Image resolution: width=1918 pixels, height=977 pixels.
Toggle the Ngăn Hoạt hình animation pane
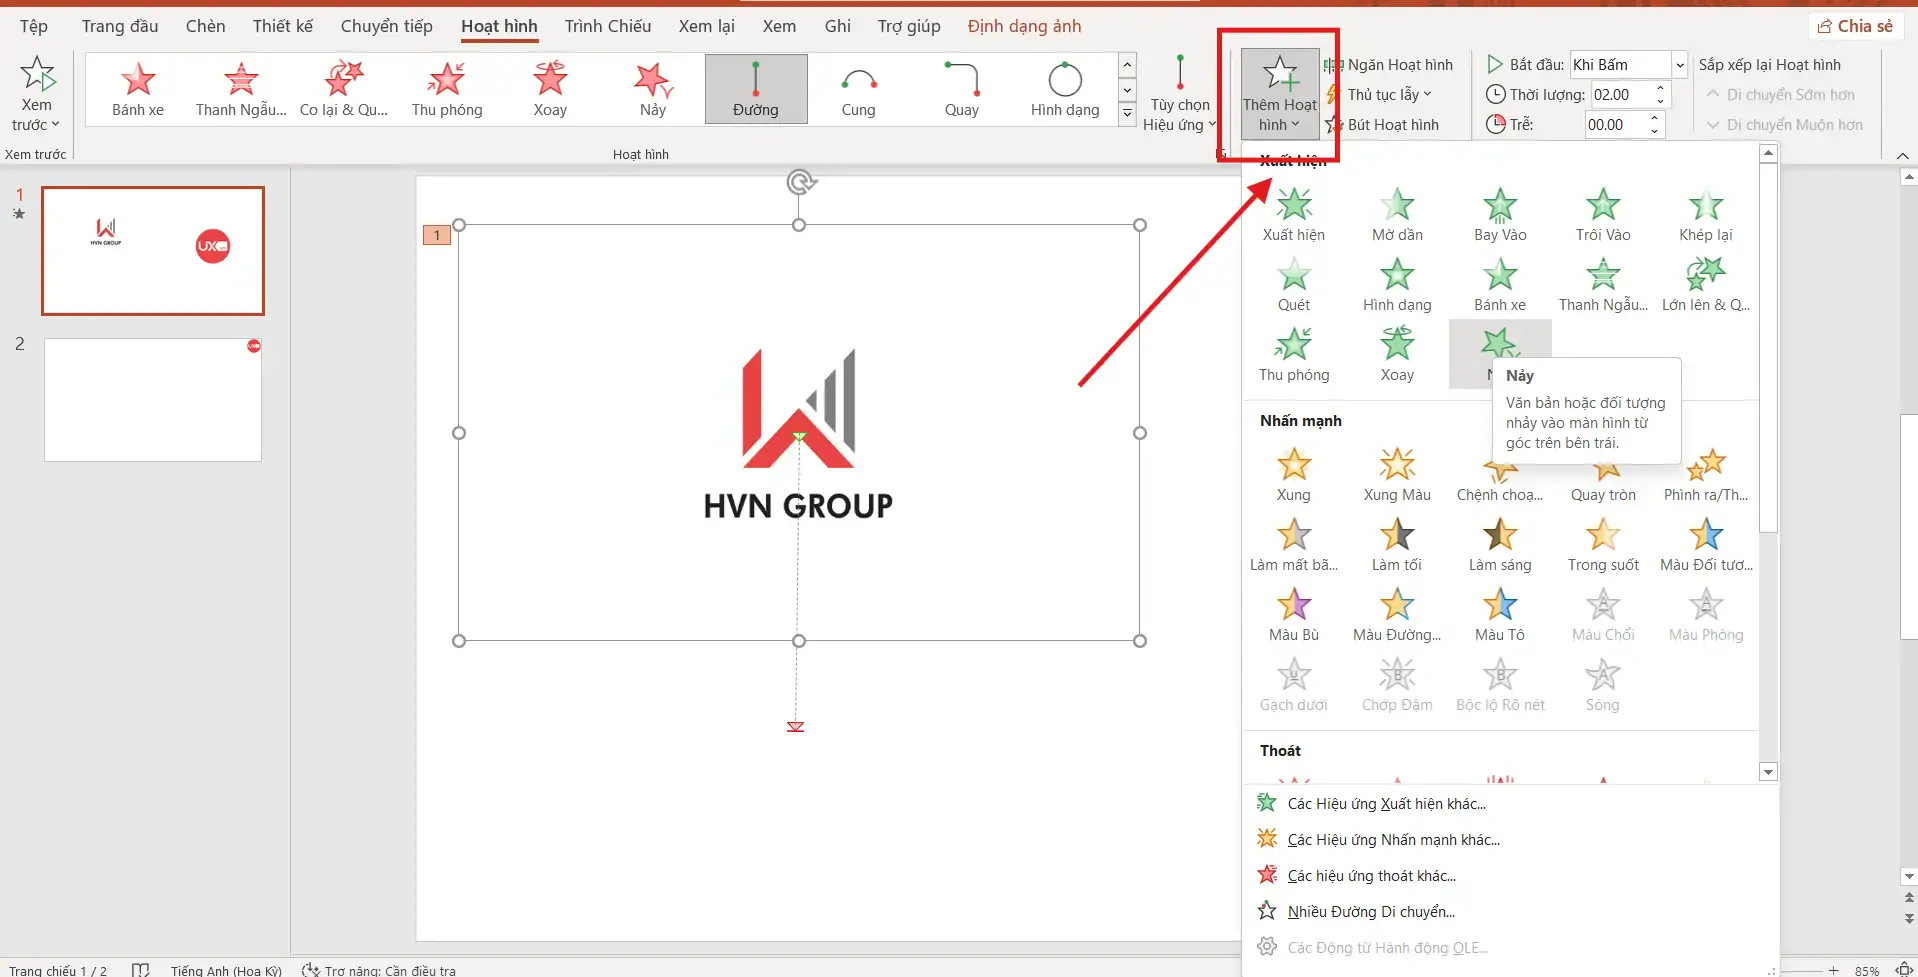coord(1389,65)
